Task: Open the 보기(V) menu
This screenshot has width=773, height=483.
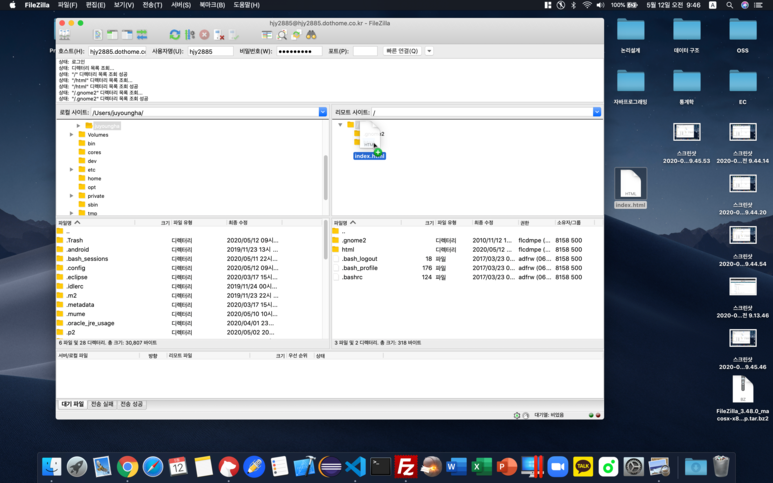Action: [124, 5]
